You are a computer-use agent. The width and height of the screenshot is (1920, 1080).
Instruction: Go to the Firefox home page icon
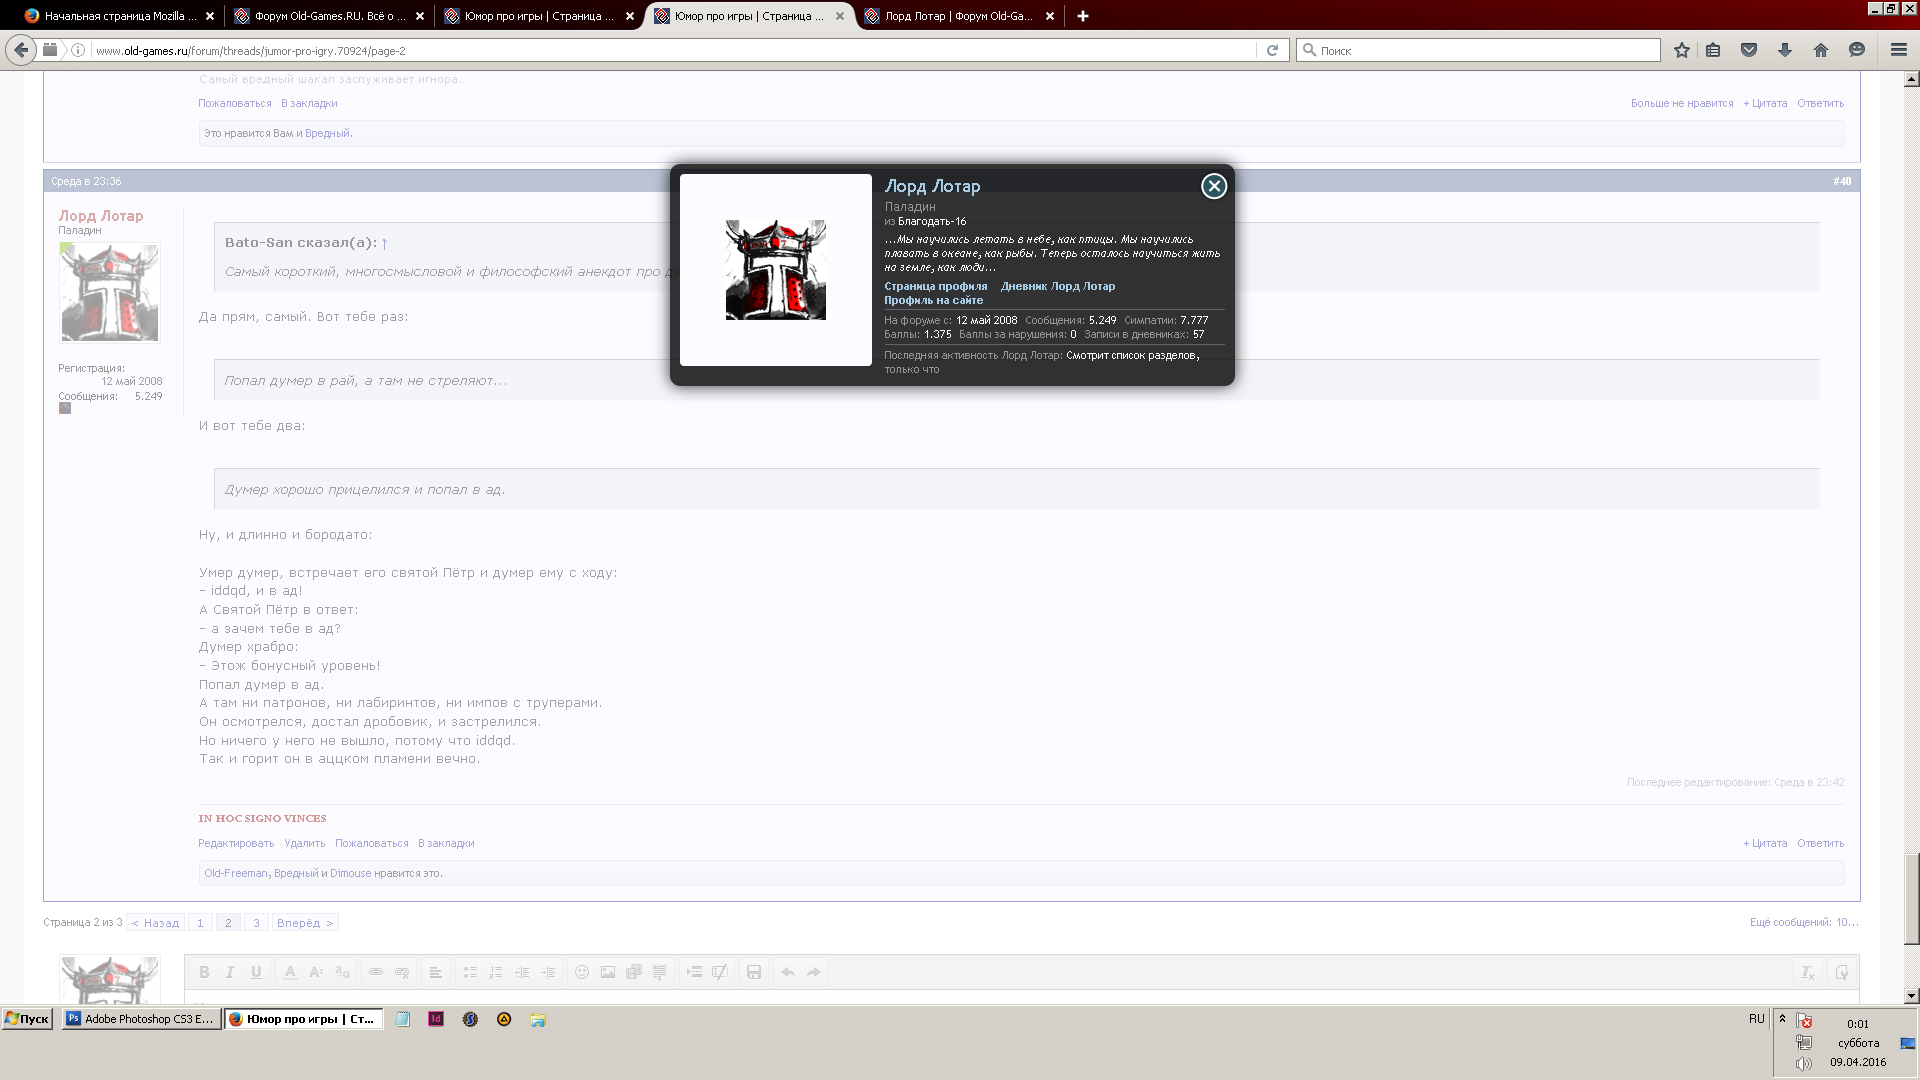(1821, 50)
